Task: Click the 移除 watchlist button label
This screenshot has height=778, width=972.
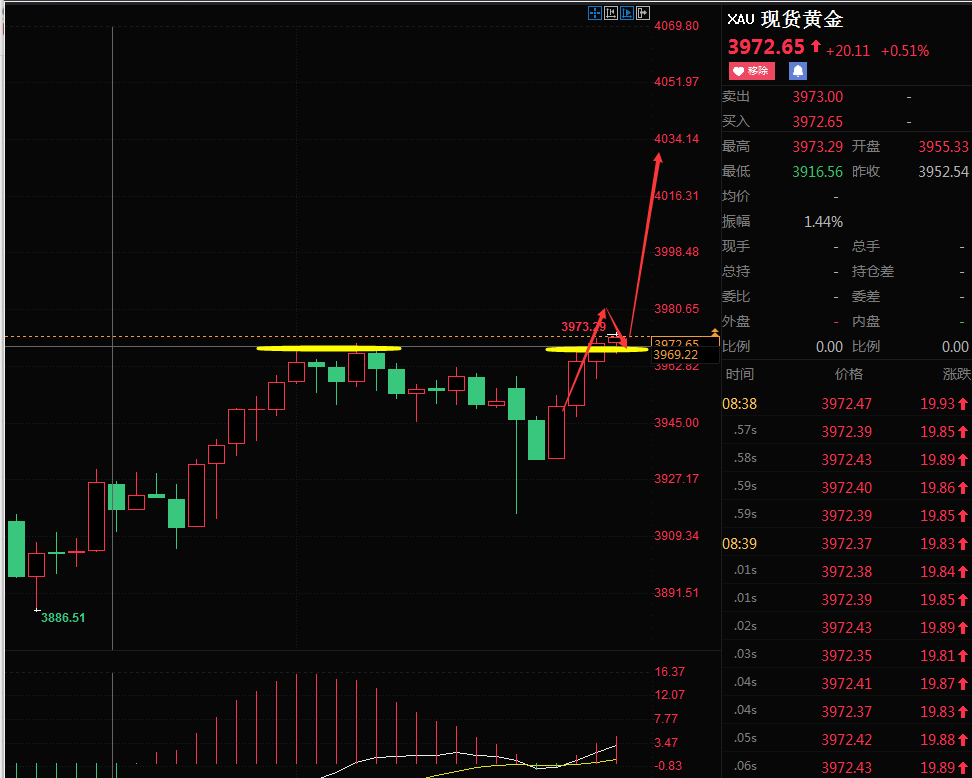Action: (x=758, y=71)
